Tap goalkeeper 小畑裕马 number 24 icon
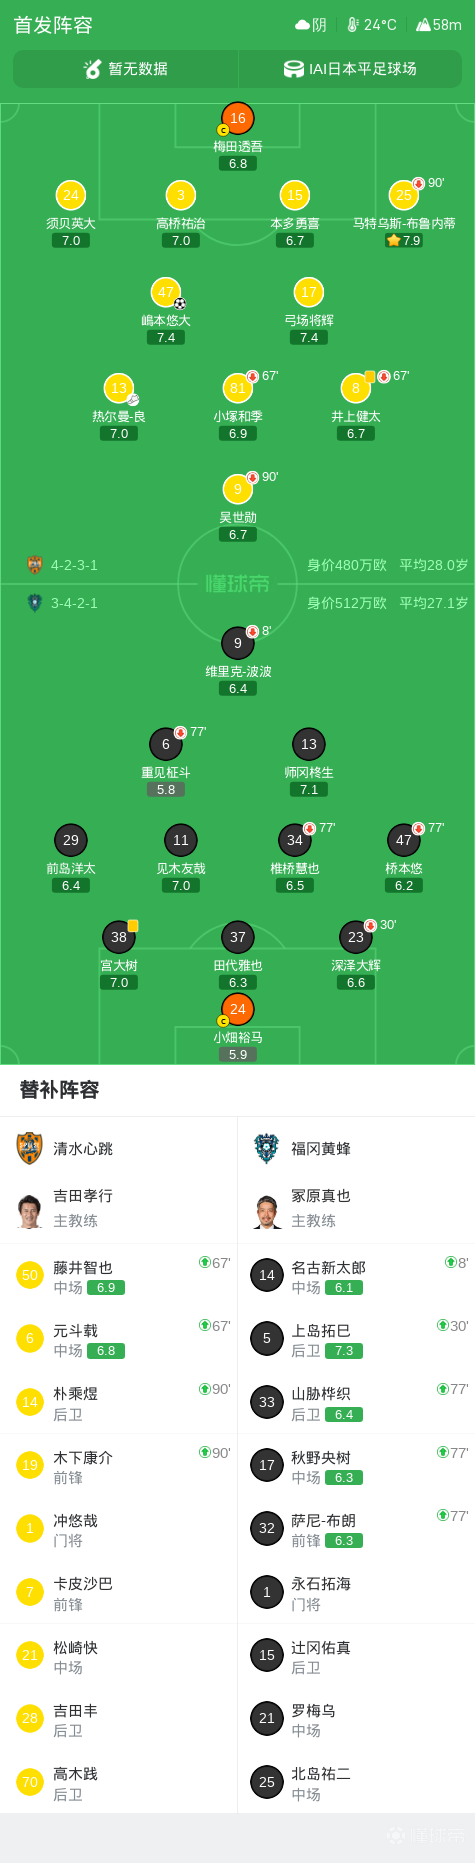This screenshot has width=475, height=1863. [237, 1009]
